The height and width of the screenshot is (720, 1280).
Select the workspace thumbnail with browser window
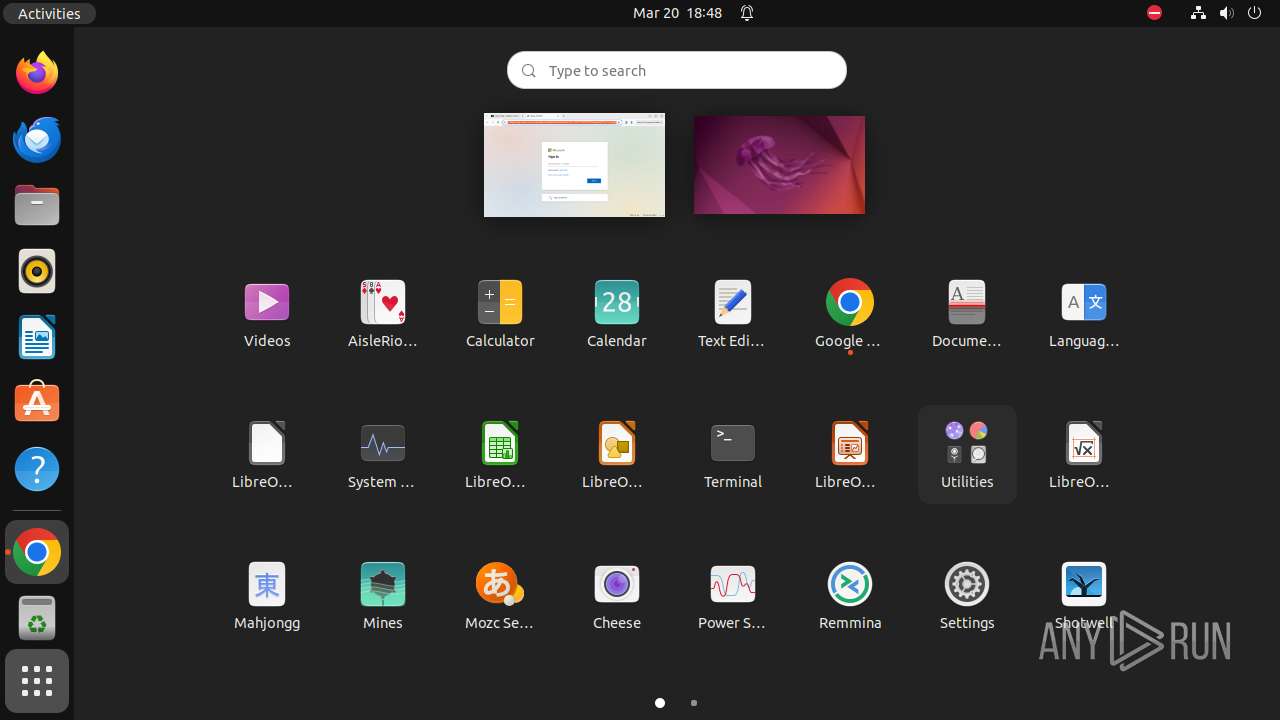click(x=574, y=165)
